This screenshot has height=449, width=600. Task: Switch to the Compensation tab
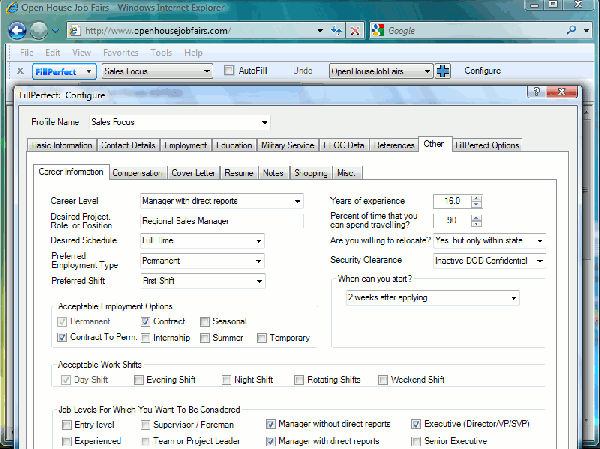(137, 172)
